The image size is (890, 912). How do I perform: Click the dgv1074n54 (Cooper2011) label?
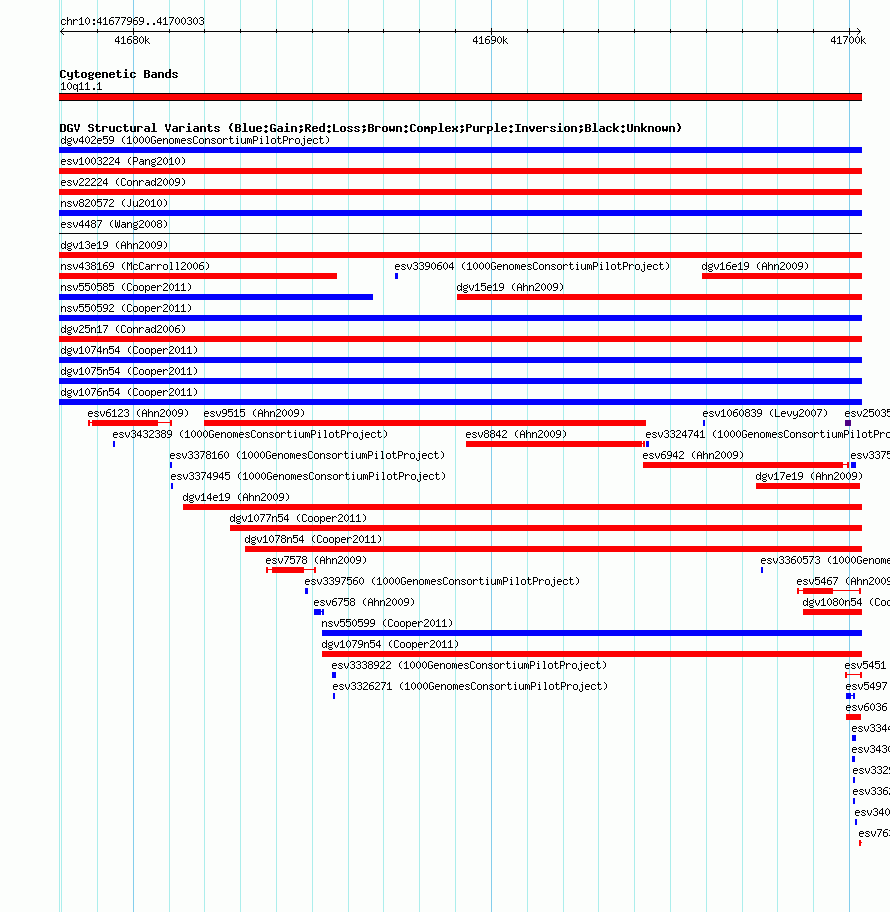[x=129, y=350]
